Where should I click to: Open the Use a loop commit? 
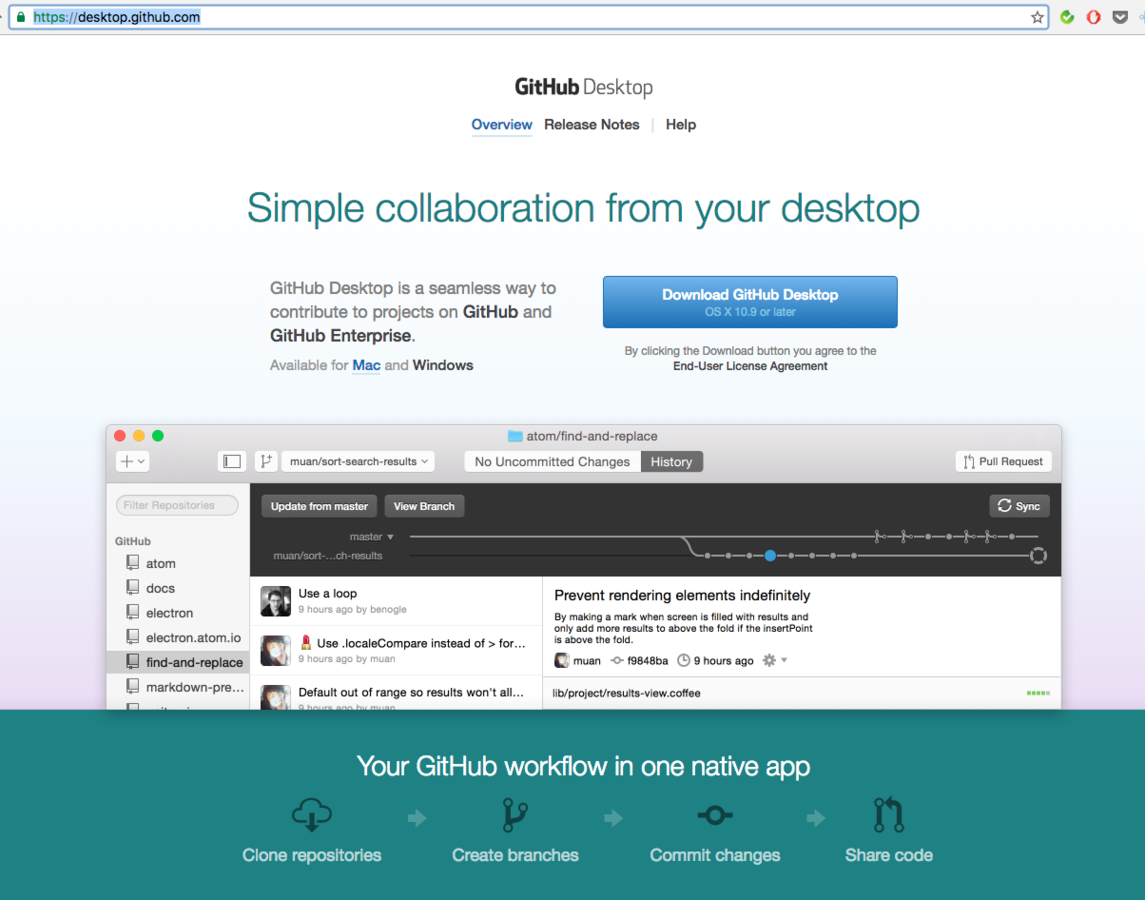click(x=397, y=601)
